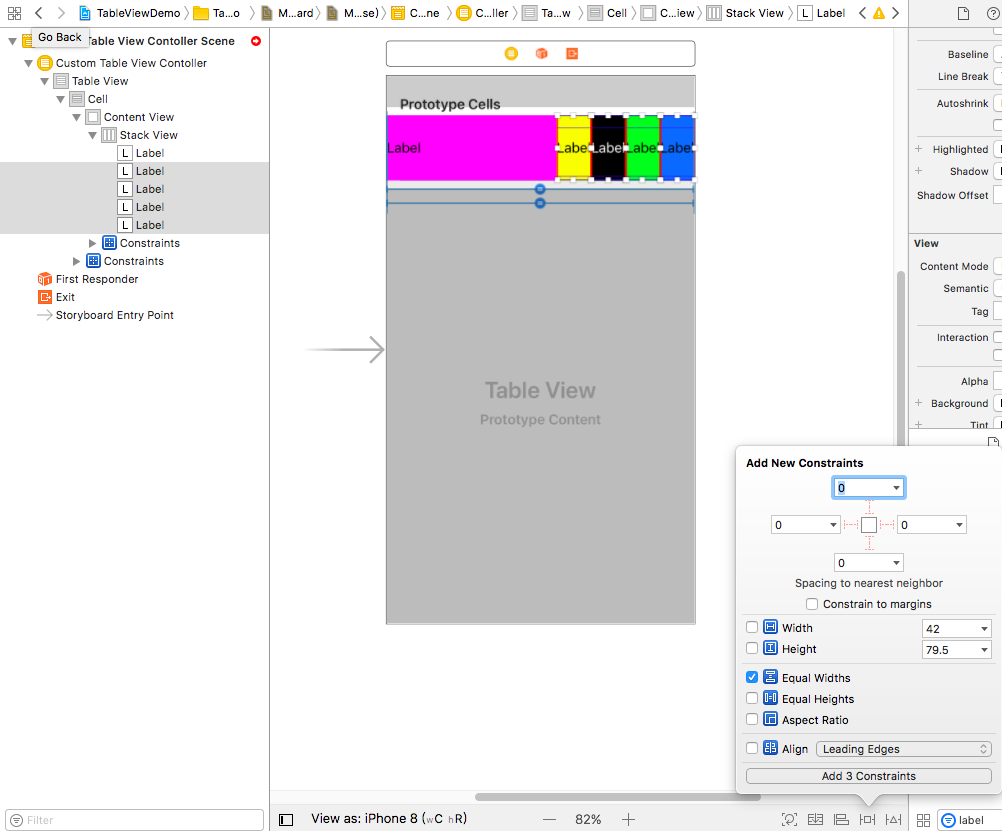This screenshot has width=1002, height=831.
Task: Select TableViewDemo in the jump bar
Action: pyautogui.click(x=130, y=13)
